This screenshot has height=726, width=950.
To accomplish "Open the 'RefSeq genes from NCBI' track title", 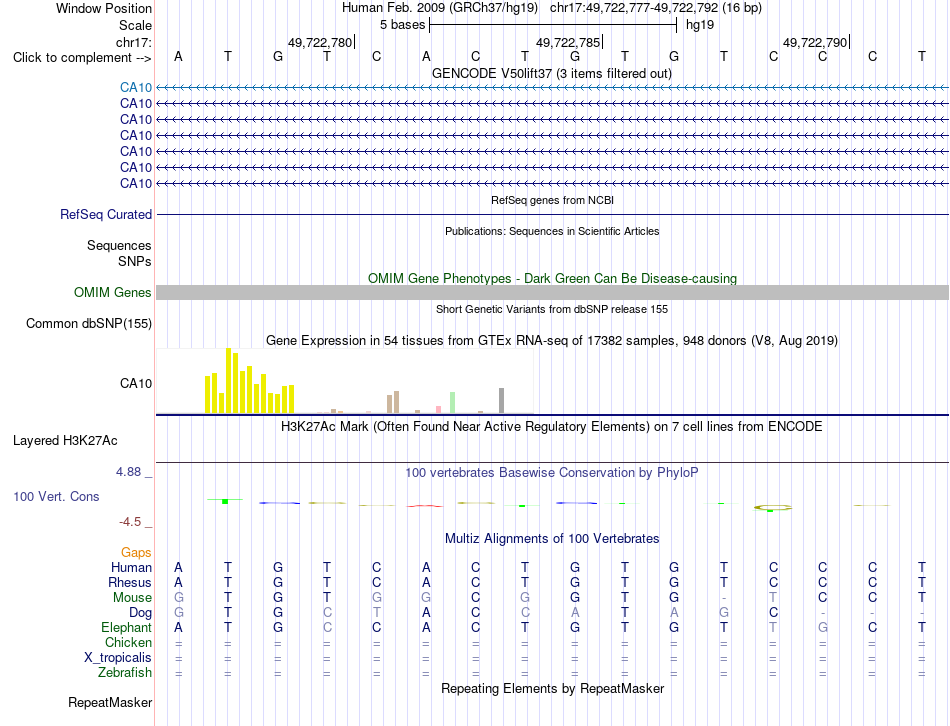I will (552, 200).
